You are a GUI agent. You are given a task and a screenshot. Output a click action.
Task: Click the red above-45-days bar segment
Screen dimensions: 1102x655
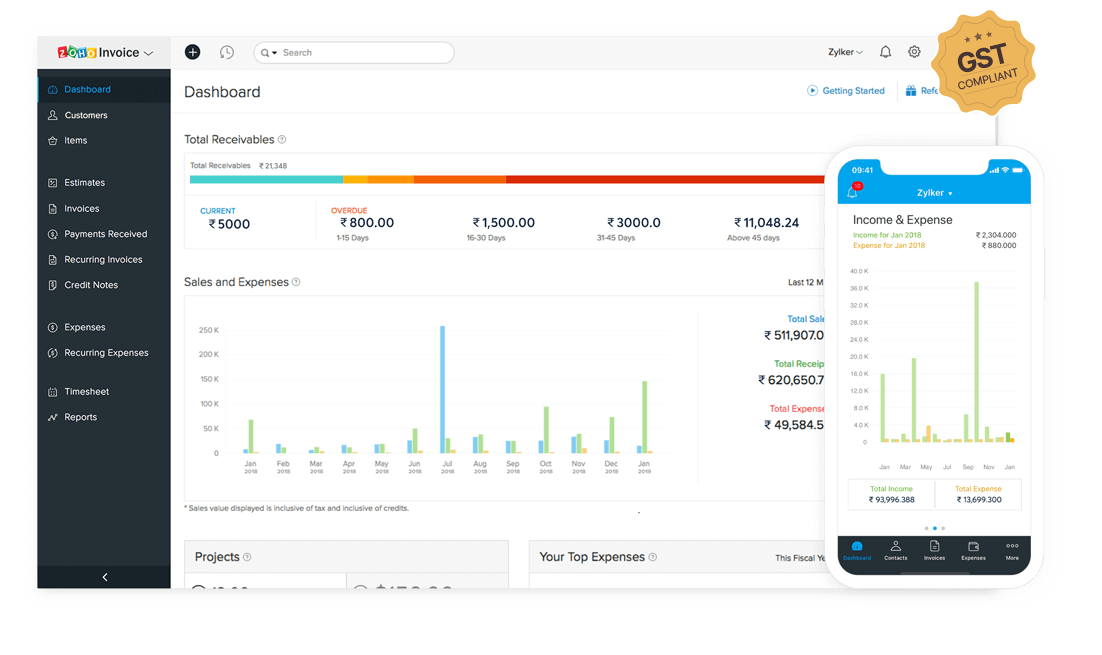point(665,180)
